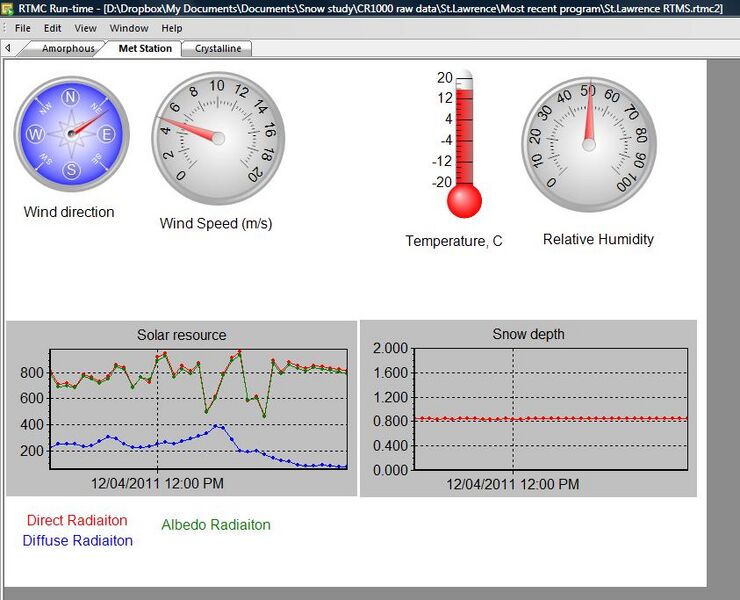The image size is (740, 600).
Task: Click the Snow depth chart title
Action: tap(528, 334)
